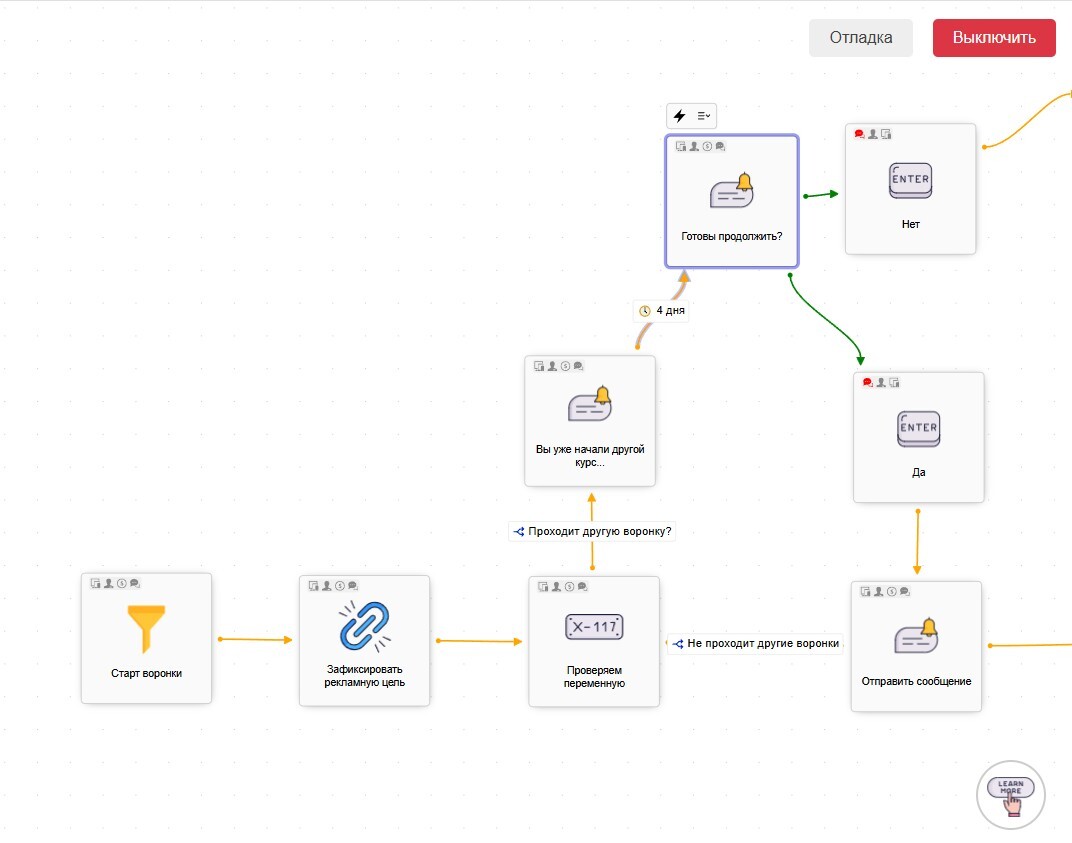1072x843 pixels.
Task: Click the red chat icon on Нет block
Action: (859, 133)
